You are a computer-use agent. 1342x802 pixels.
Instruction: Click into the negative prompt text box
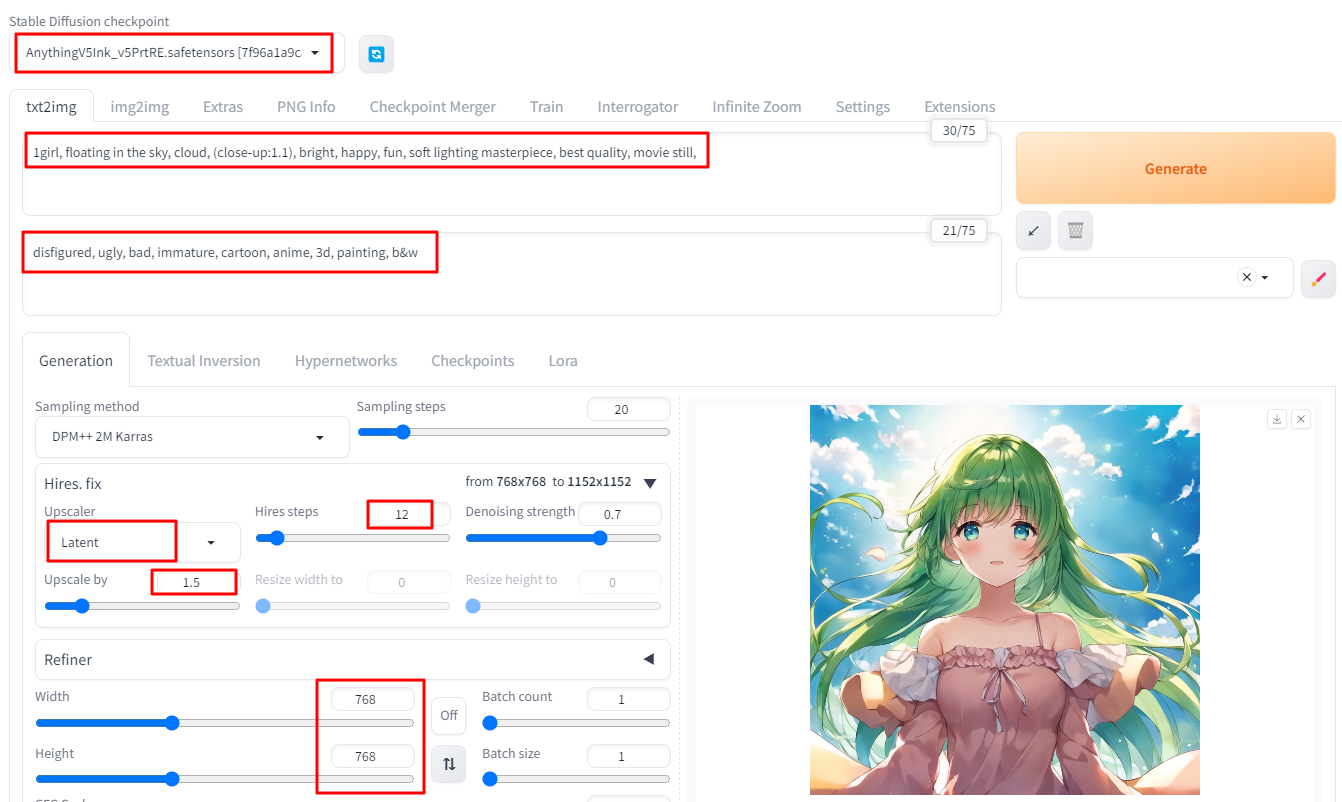511,274
